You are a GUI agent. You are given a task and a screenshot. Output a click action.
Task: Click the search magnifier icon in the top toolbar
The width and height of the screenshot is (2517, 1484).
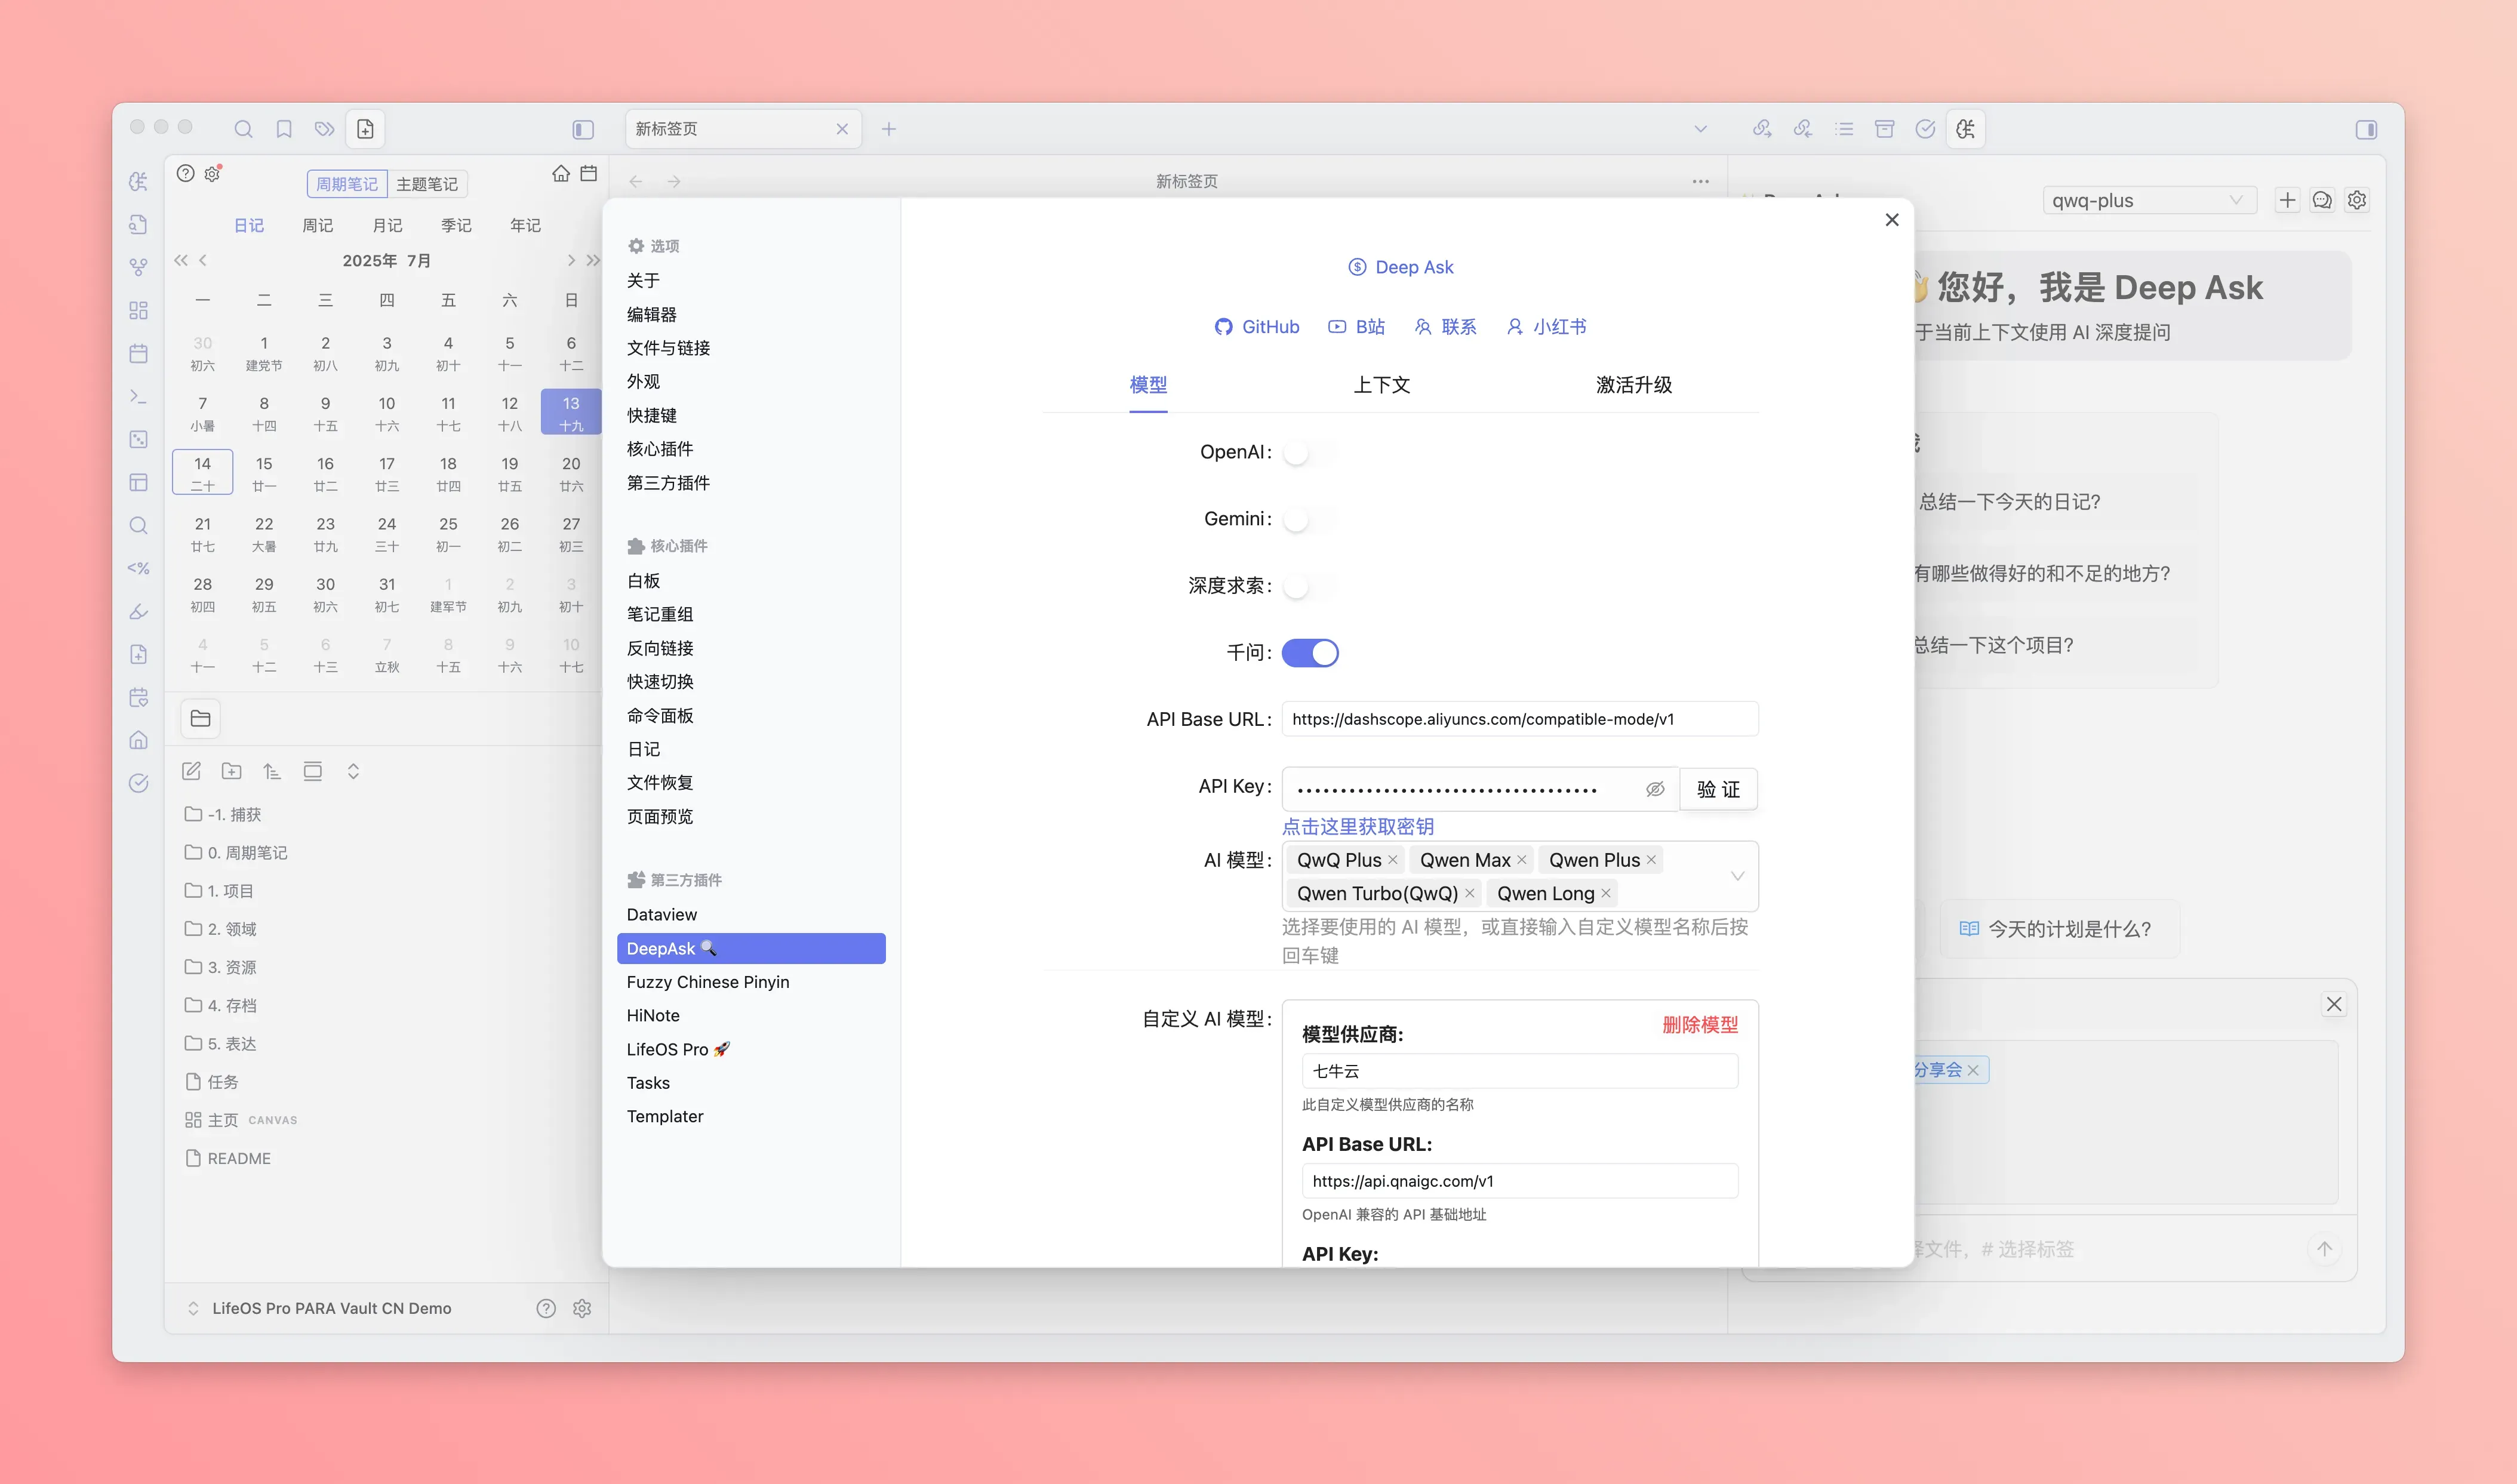tap(243, 129)
